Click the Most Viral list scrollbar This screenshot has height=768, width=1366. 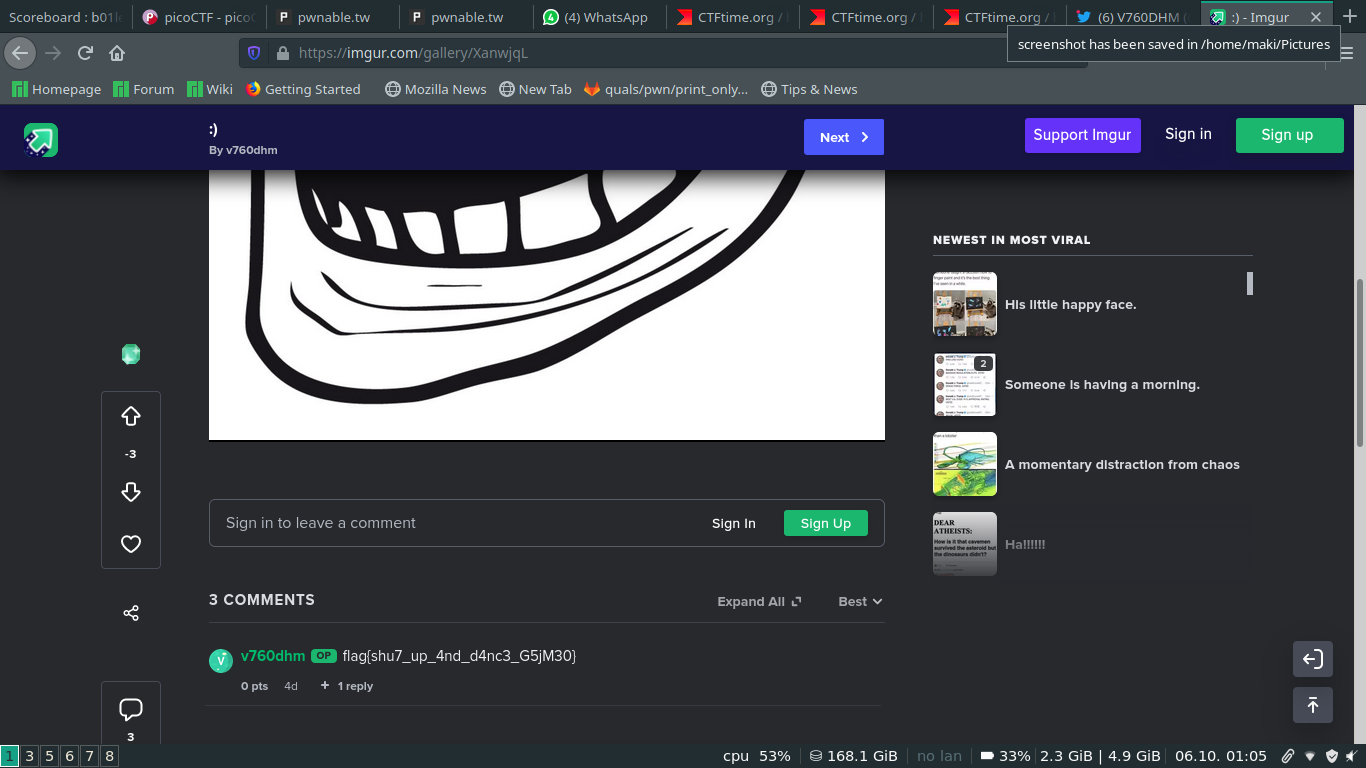pos(1250,283)
